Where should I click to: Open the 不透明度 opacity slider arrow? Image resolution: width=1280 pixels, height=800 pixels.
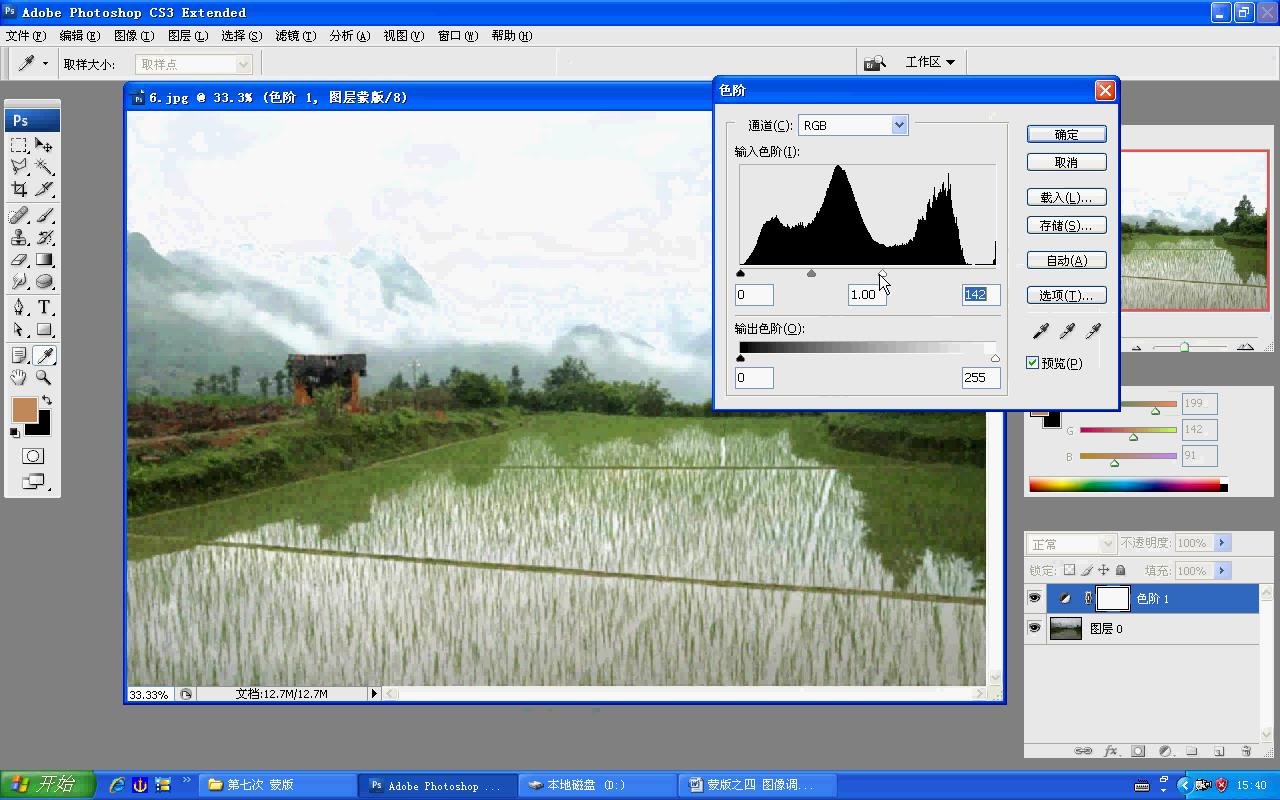point(1221,543)
